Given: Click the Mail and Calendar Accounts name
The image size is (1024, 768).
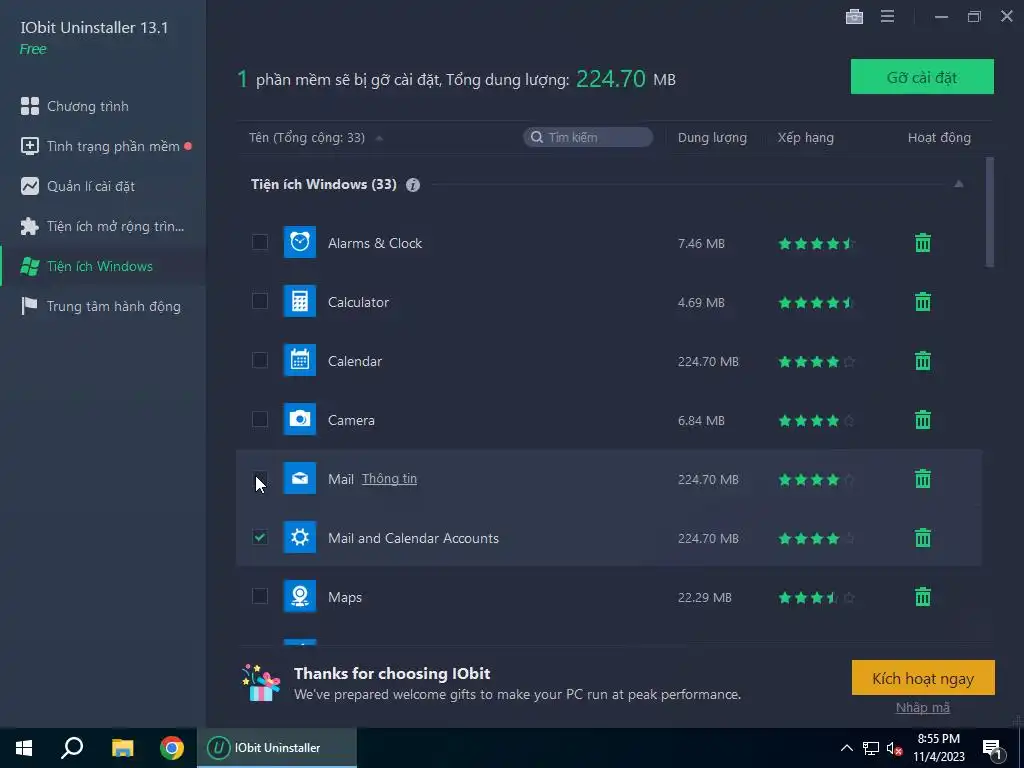Looking at the screenshot, I should pyautogui.click(x=413, y=538).
